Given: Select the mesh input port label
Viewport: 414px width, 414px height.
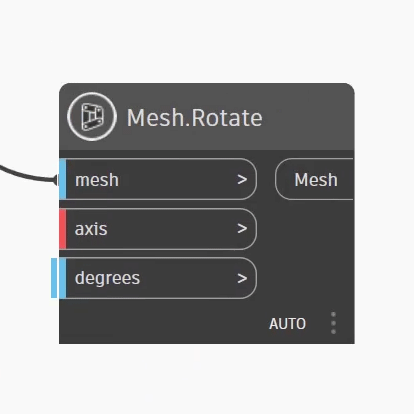Looking at the screenshot, I should coord(97,180).
